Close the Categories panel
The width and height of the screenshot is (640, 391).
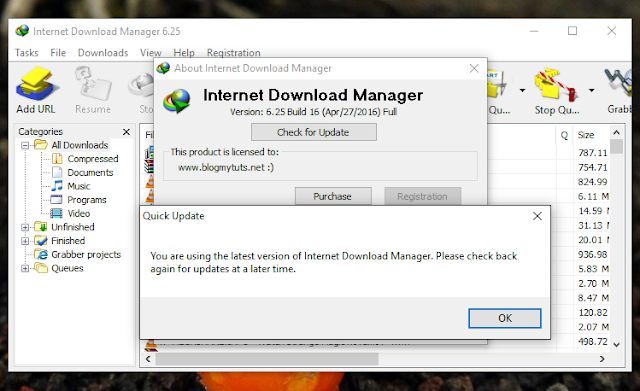(x=126, y=132)
